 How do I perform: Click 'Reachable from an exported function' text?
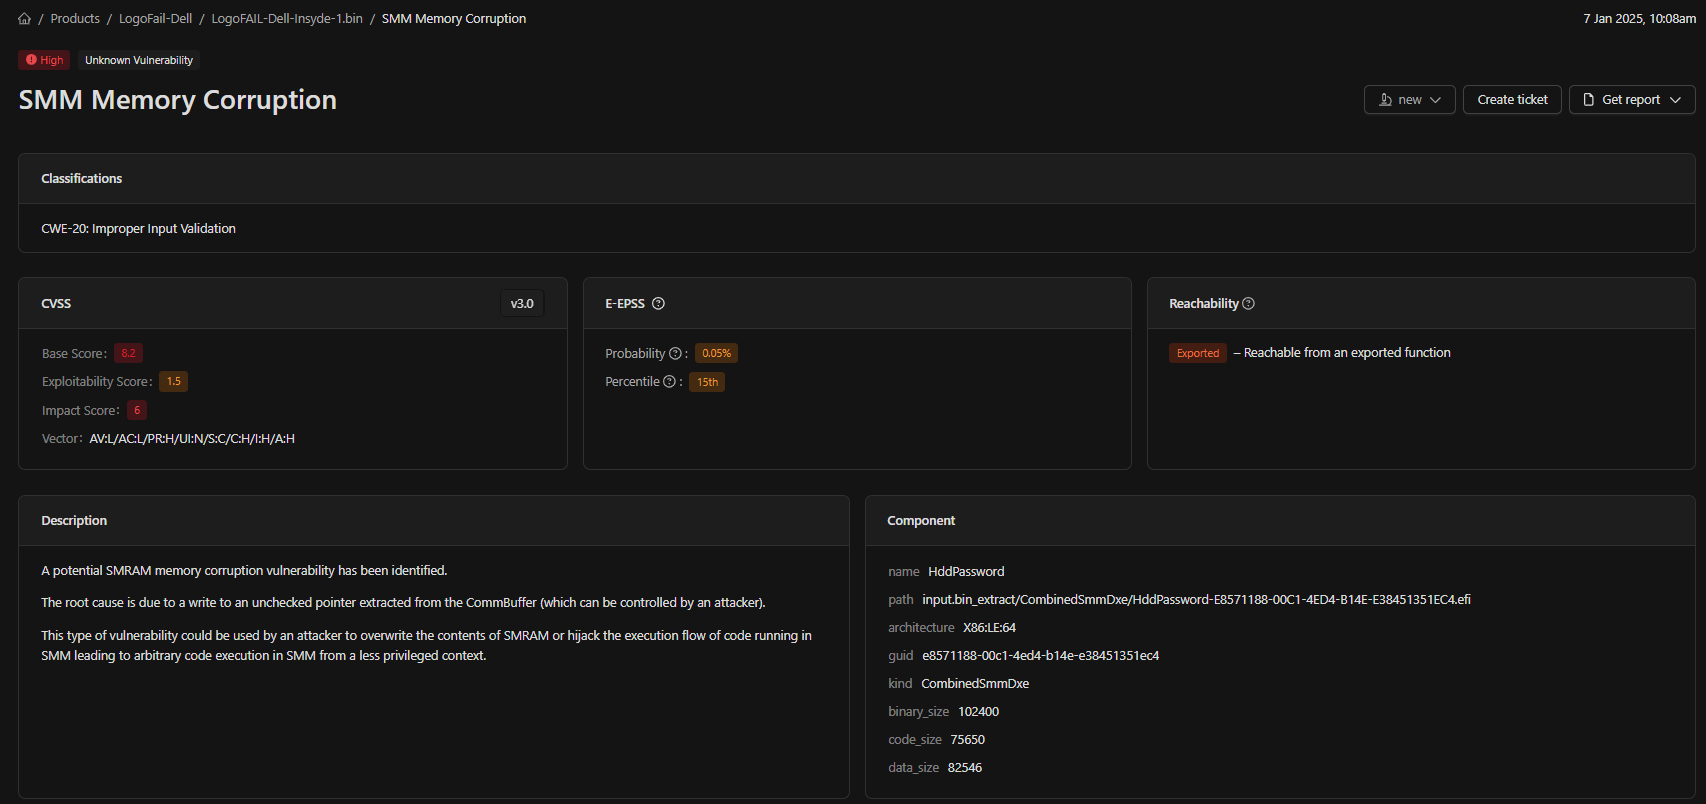(x=1347, y=353)
